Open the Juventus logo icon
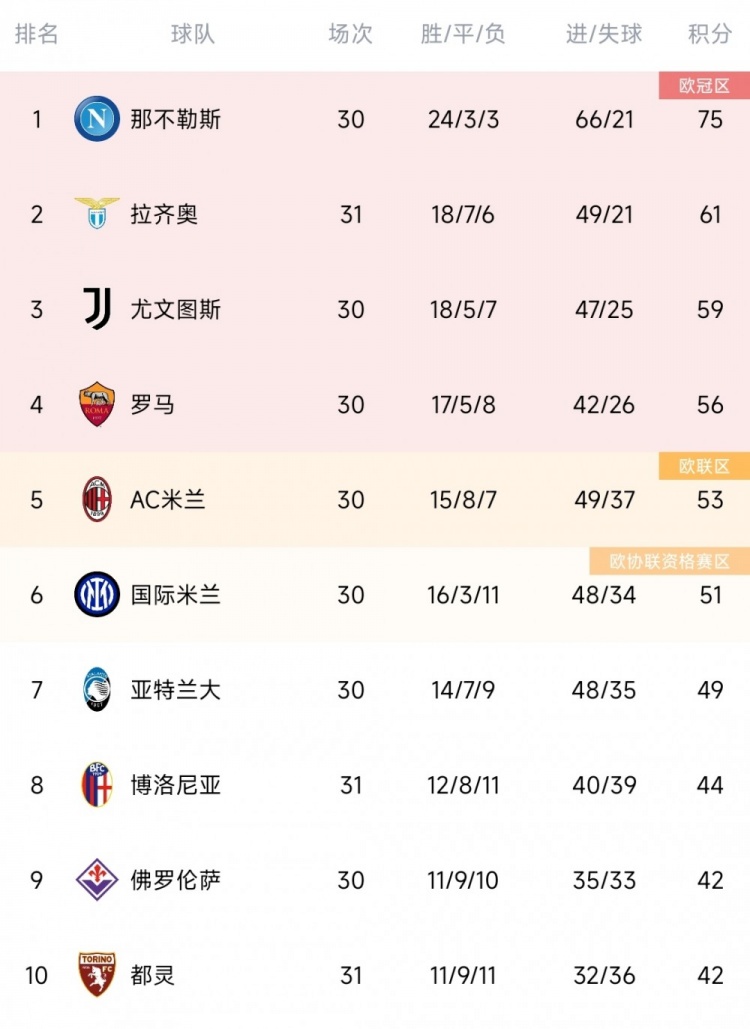750x1029 pixels. tap(97, 309)
